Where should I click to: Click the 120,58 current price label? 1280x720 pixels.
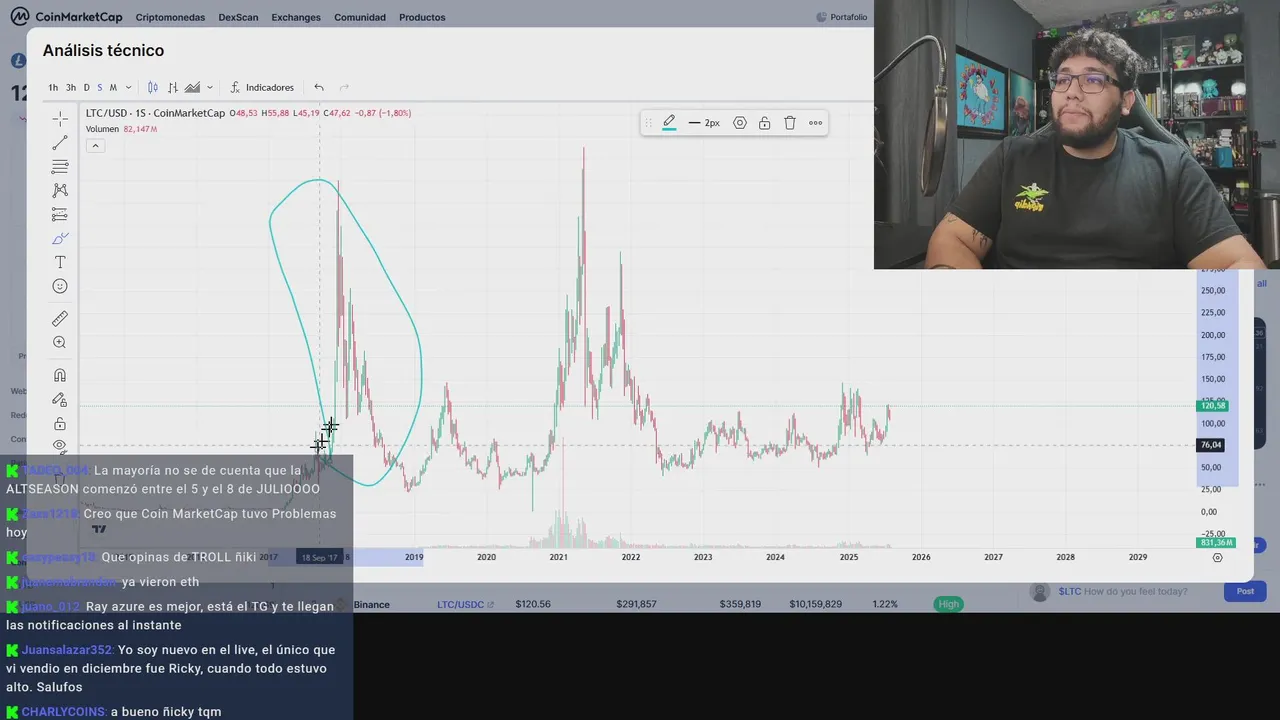(x=1213, y=405)
